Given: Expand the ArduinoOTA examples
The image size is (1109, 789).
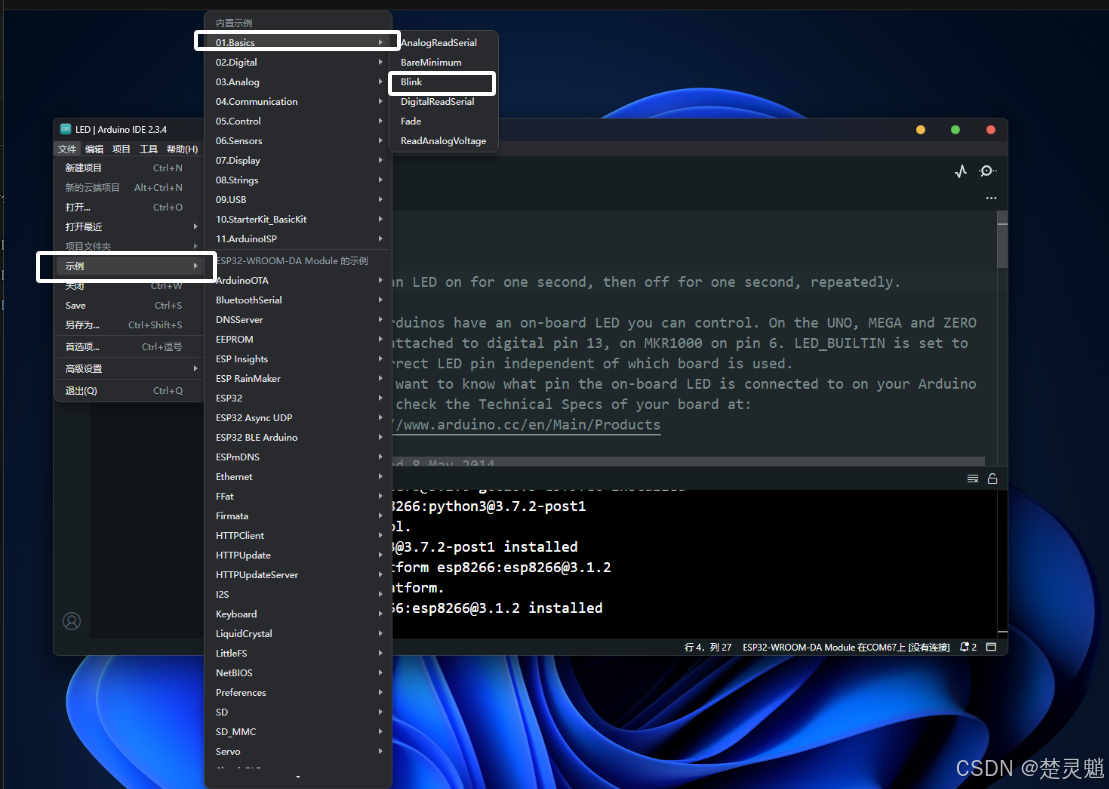Looking at the screenshot, I should tap(298, 281).
